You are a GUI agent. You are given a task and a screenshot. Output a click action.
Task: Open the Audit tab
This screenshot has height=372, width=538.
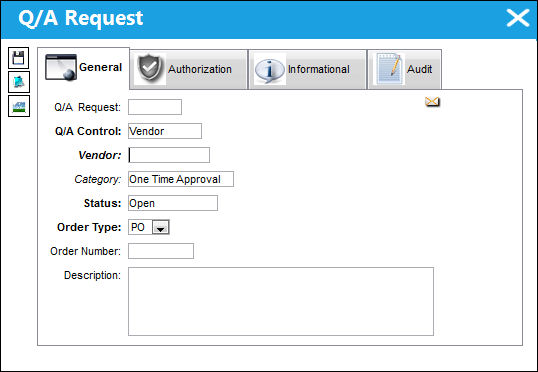pyautogui.click(x=405, y=69)
